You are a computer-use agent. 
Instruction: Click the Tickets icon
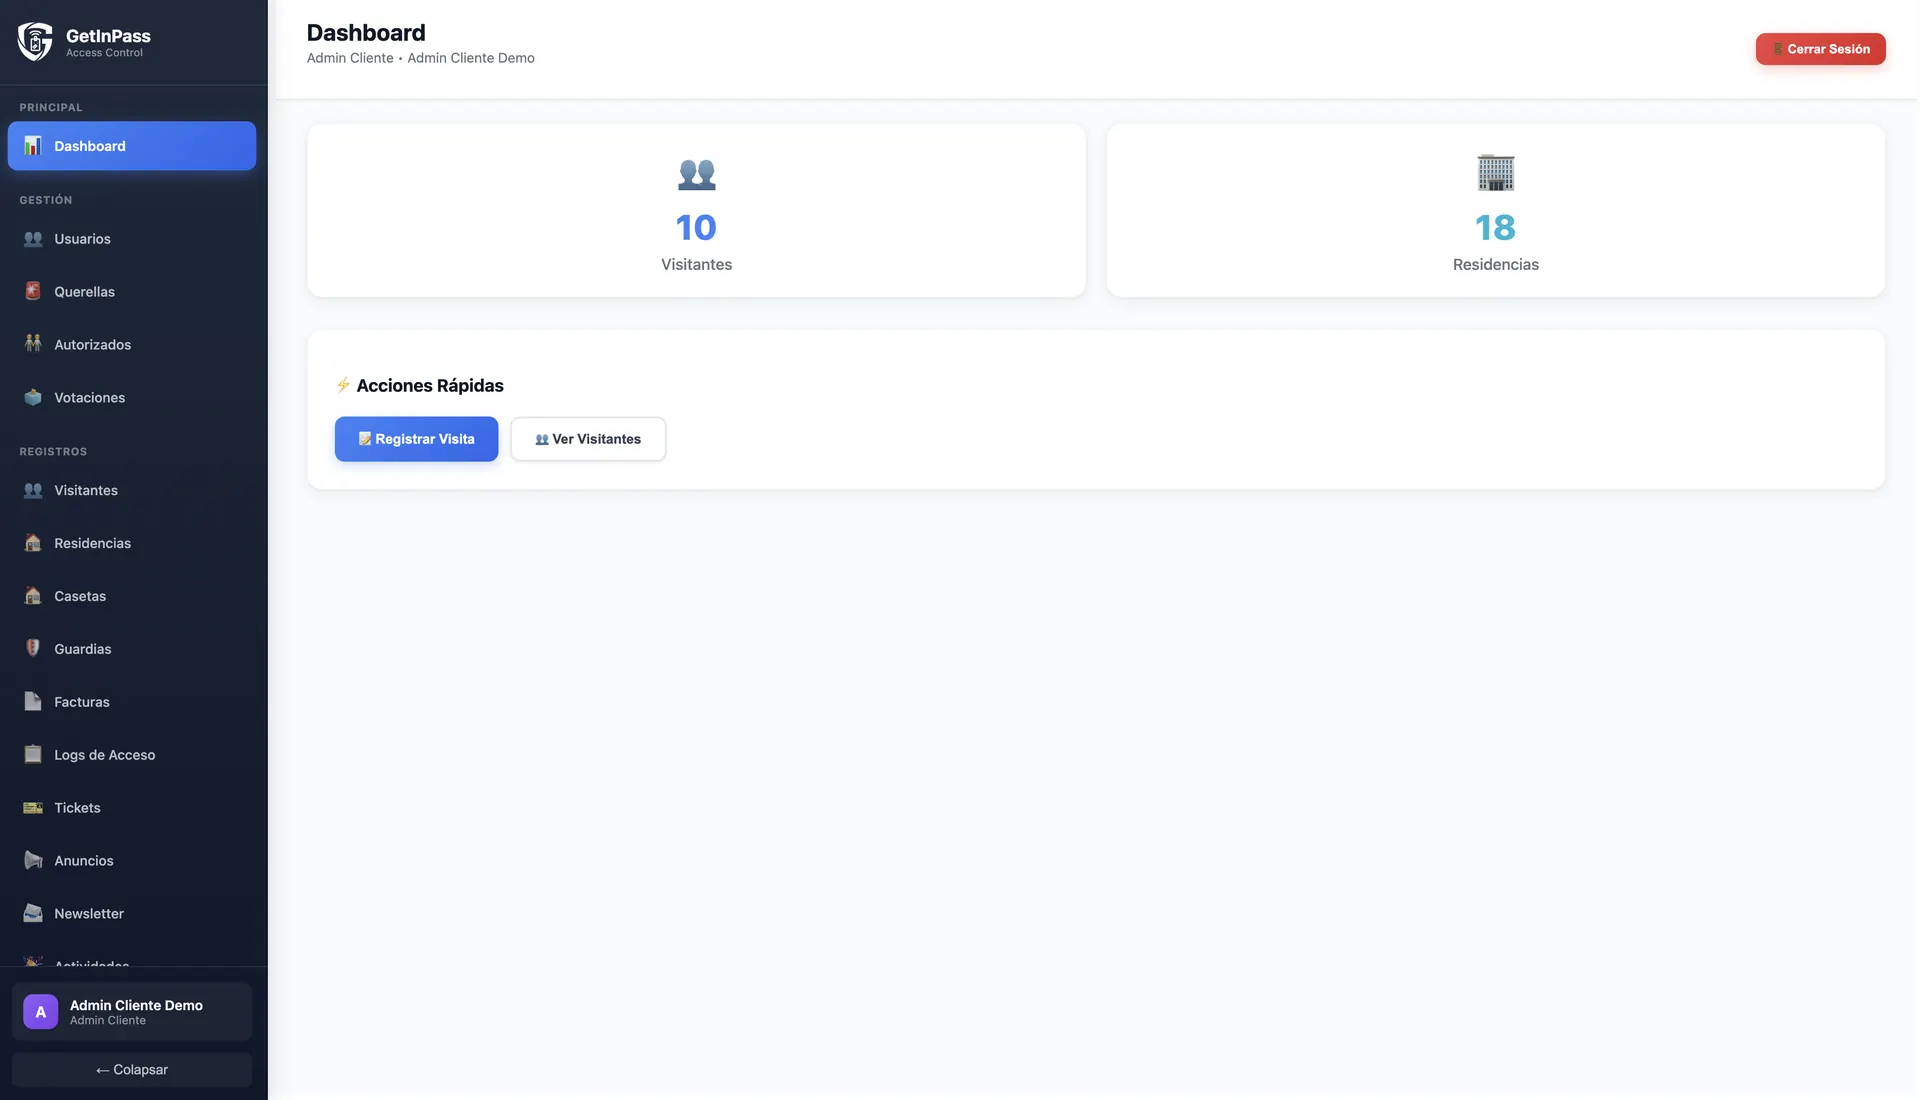pyautogui.click(x=33, y=808)
